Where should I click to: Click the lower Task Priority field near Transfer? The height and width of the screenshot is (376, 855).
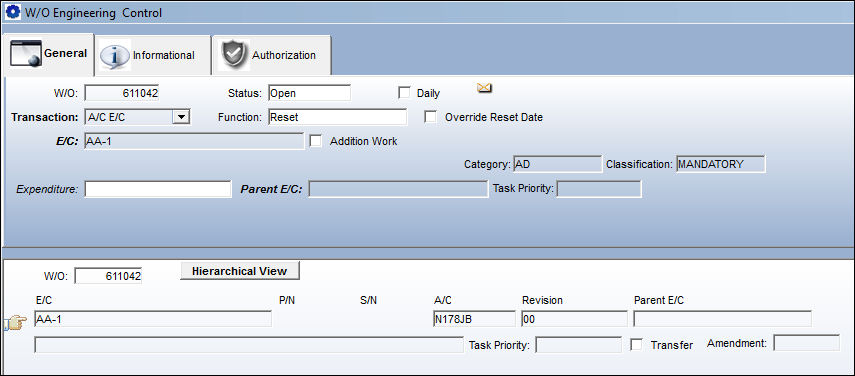coord(579,344)
